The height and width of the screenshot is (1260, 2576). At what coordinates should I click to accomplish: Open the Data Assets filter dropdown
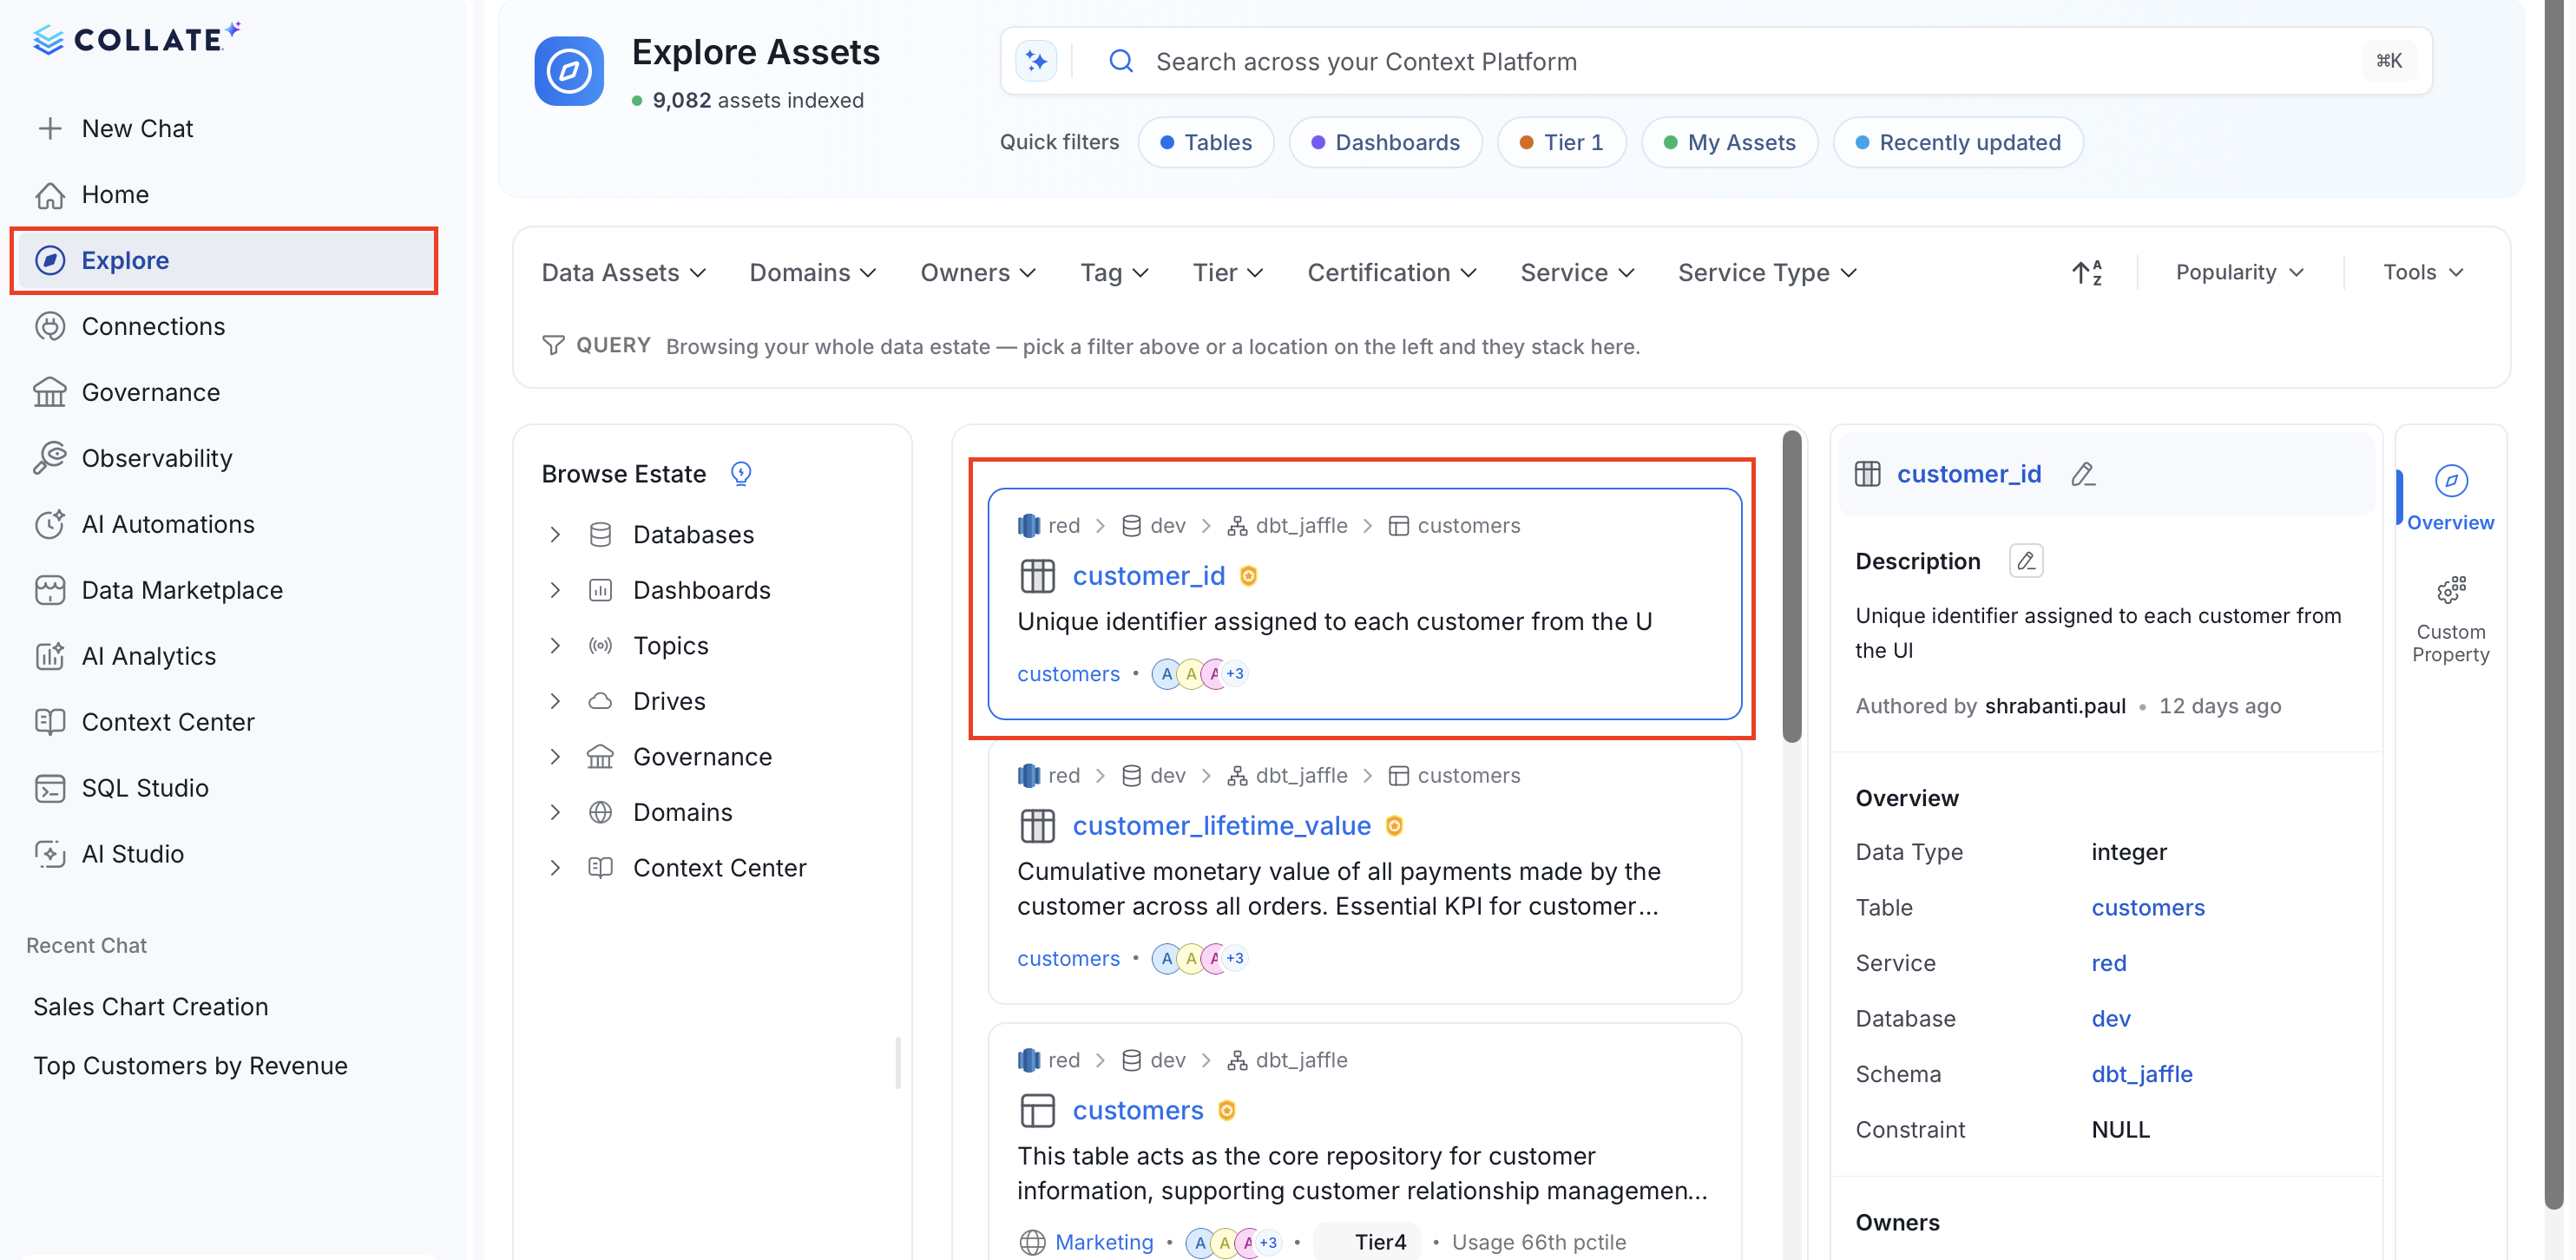click(x=624, y=272)
